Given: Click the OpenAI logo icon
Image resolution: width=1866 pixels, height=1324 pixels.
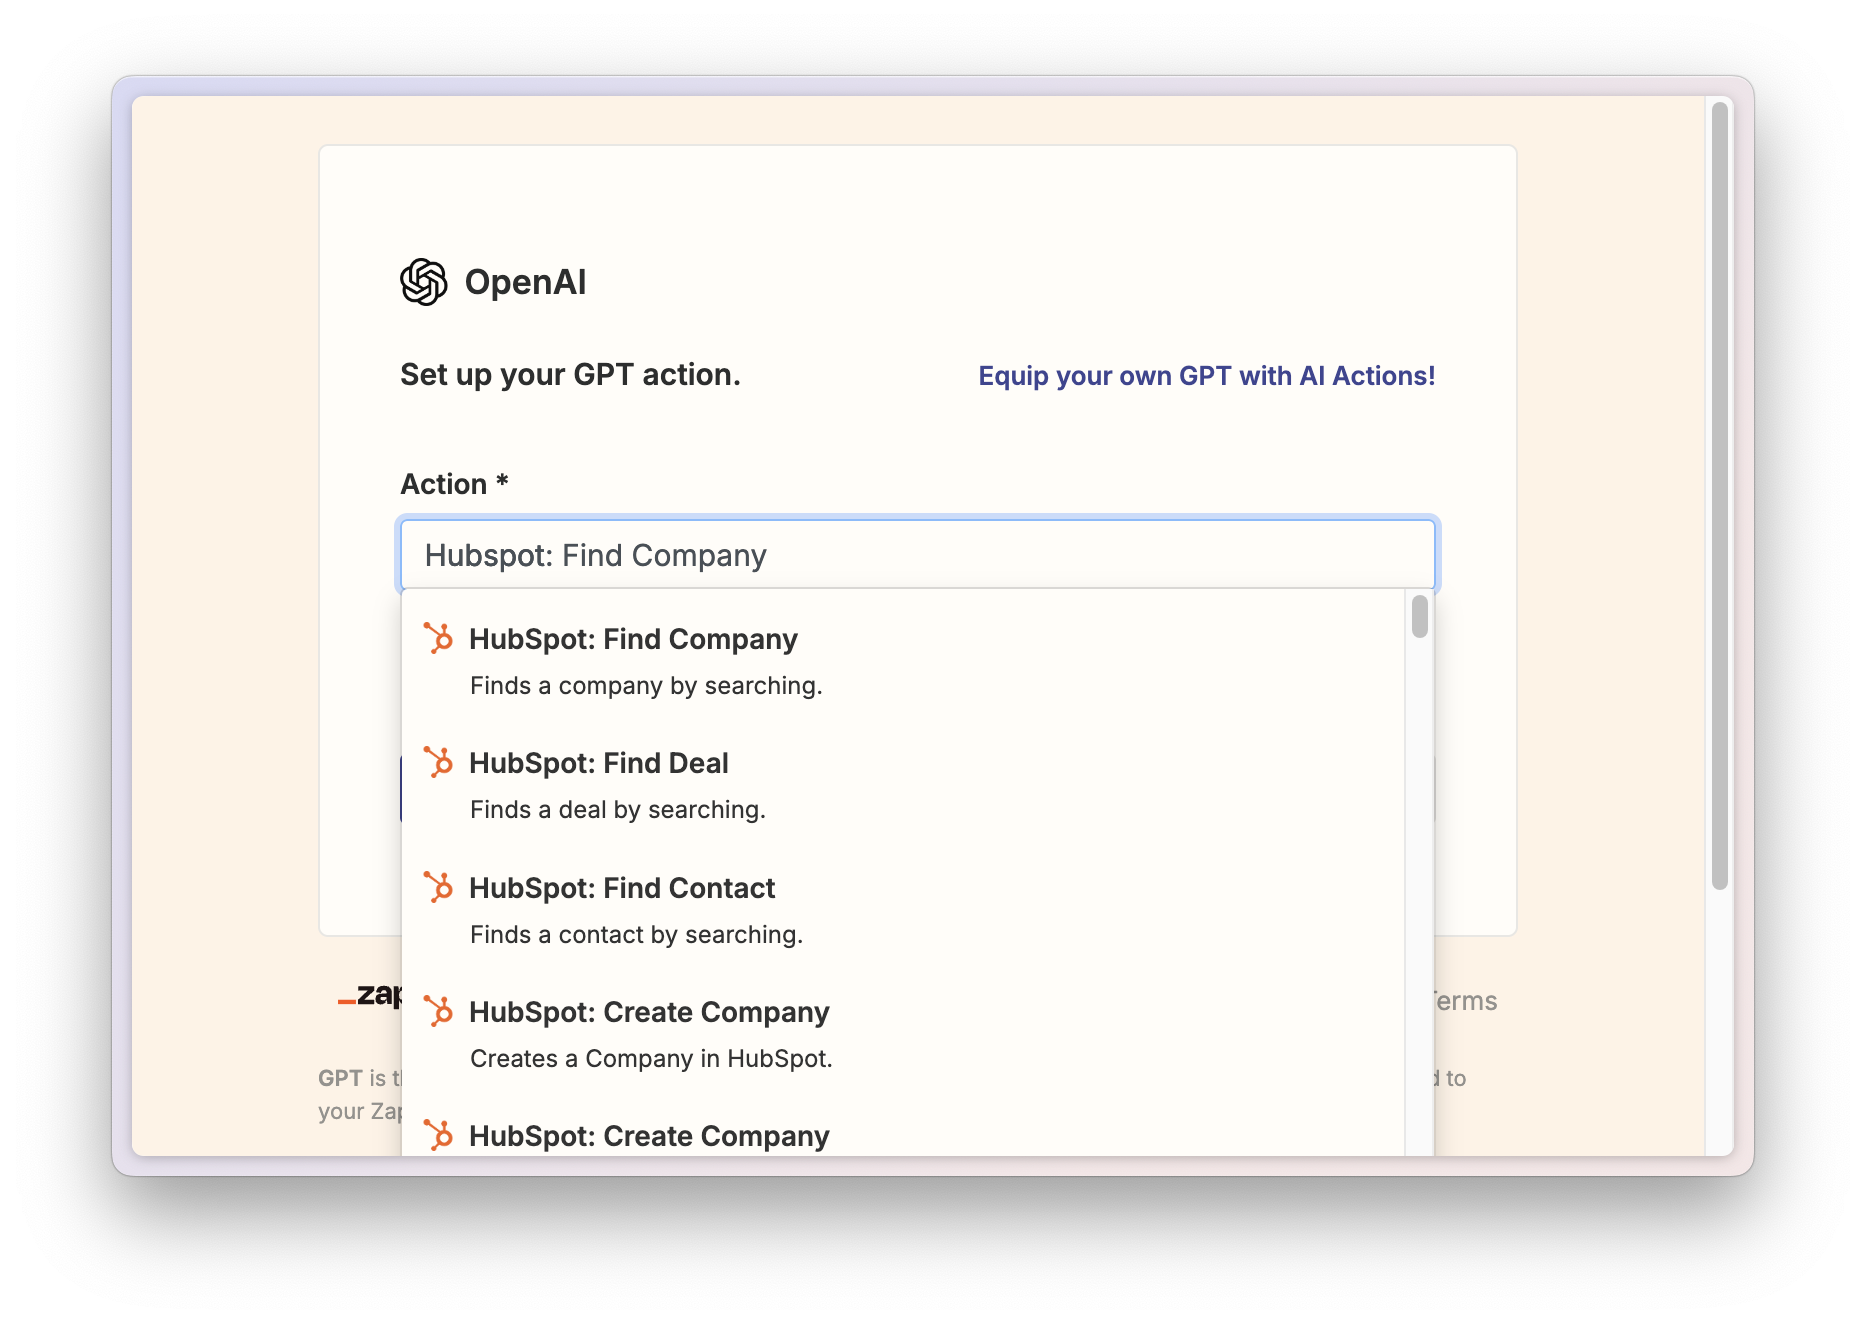Looking at the screenshot, I should 424,282.
